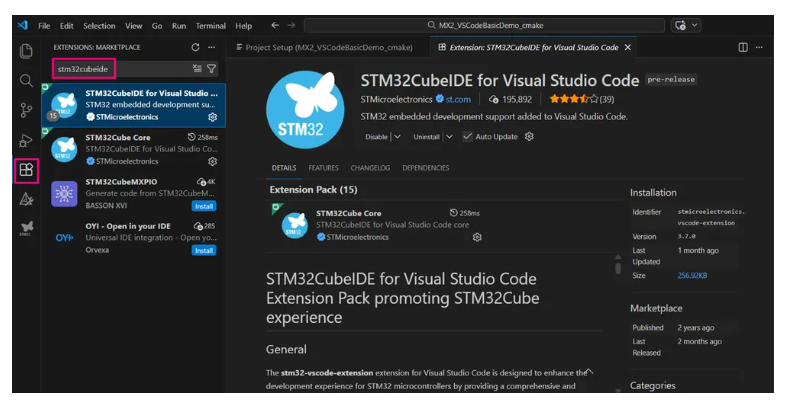This screenshot has width=786, height=403.
Task: Click the pre-release badge
Action: pyautogui.click(x=671, y=79)
